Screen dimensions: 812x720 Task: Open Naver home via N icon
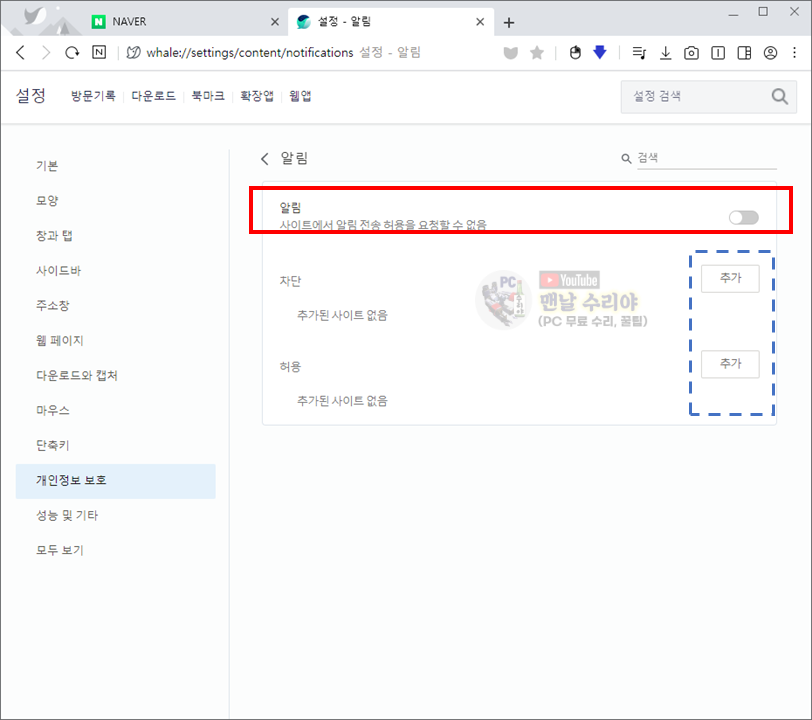[x=99, y=52]
